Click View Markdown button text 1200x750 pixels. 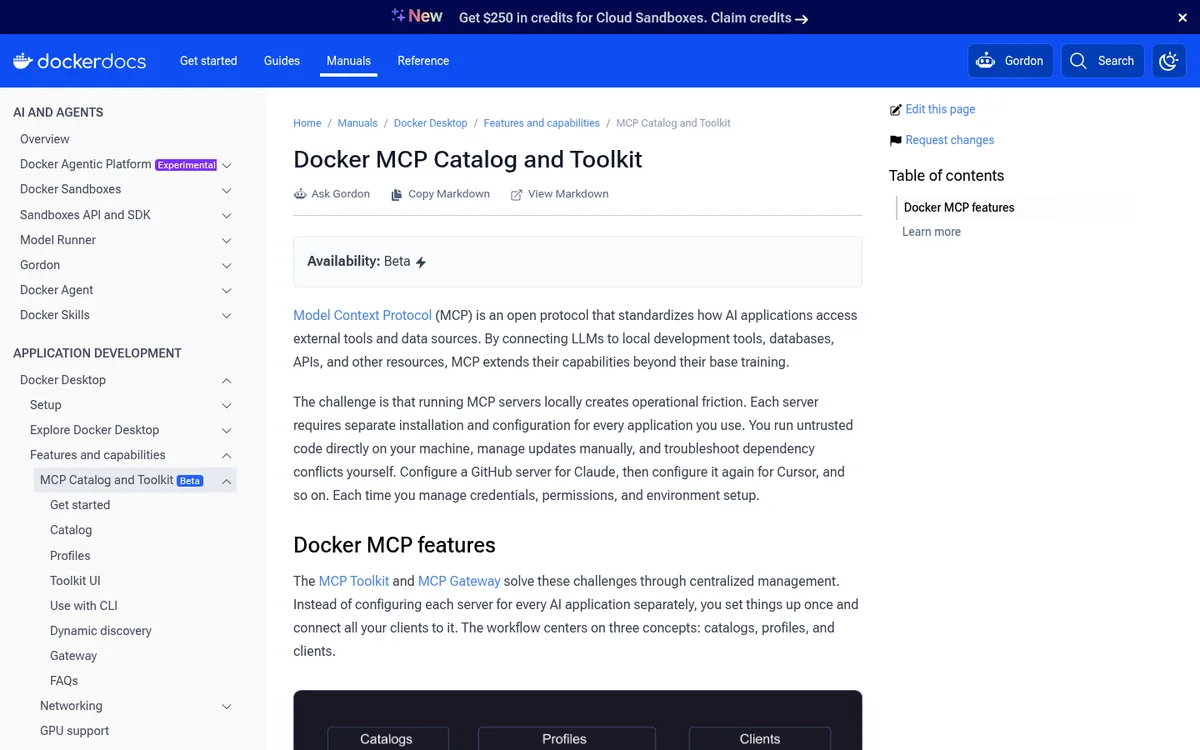(x=568, y=194)
